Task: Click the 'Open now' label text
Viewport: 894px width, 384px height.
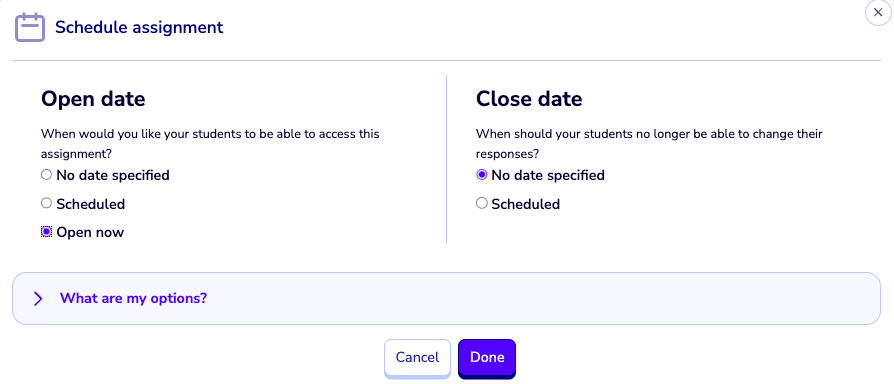Action: [90, 232]
